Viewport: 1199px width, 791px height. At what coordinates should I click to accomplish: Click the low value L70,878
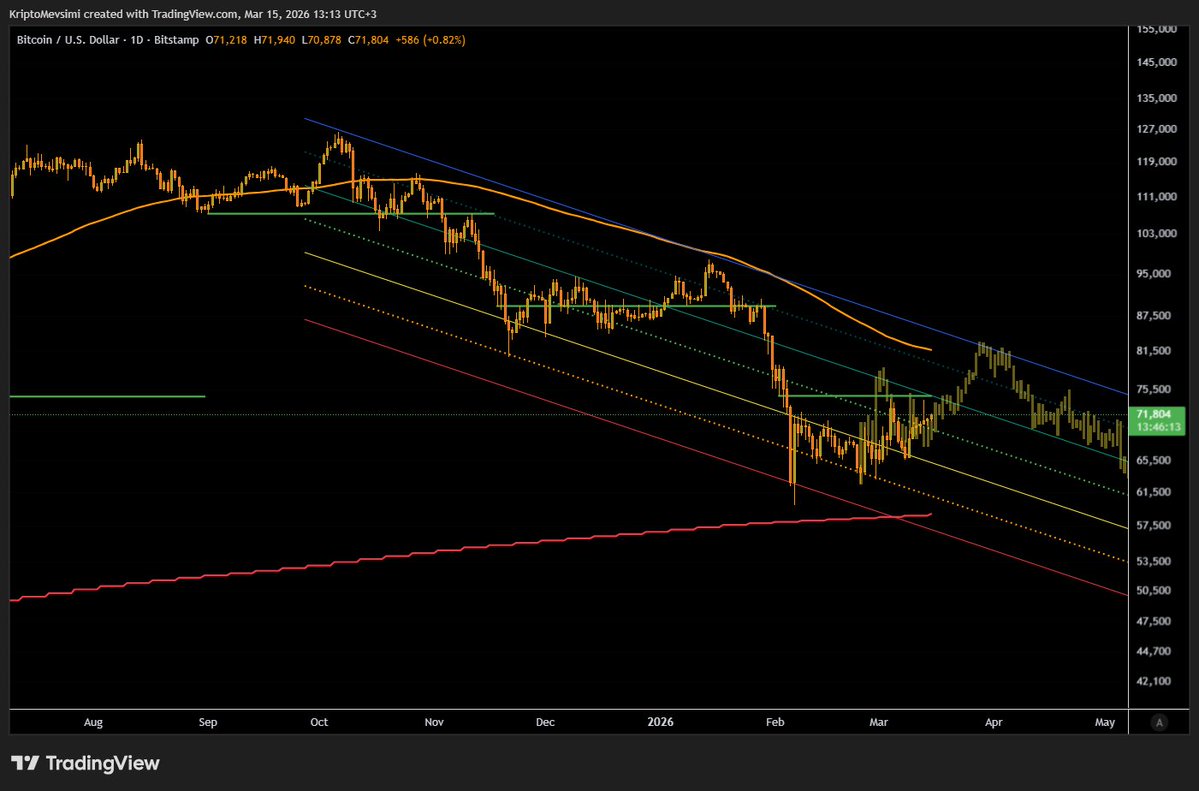click(x=321, y=40)
